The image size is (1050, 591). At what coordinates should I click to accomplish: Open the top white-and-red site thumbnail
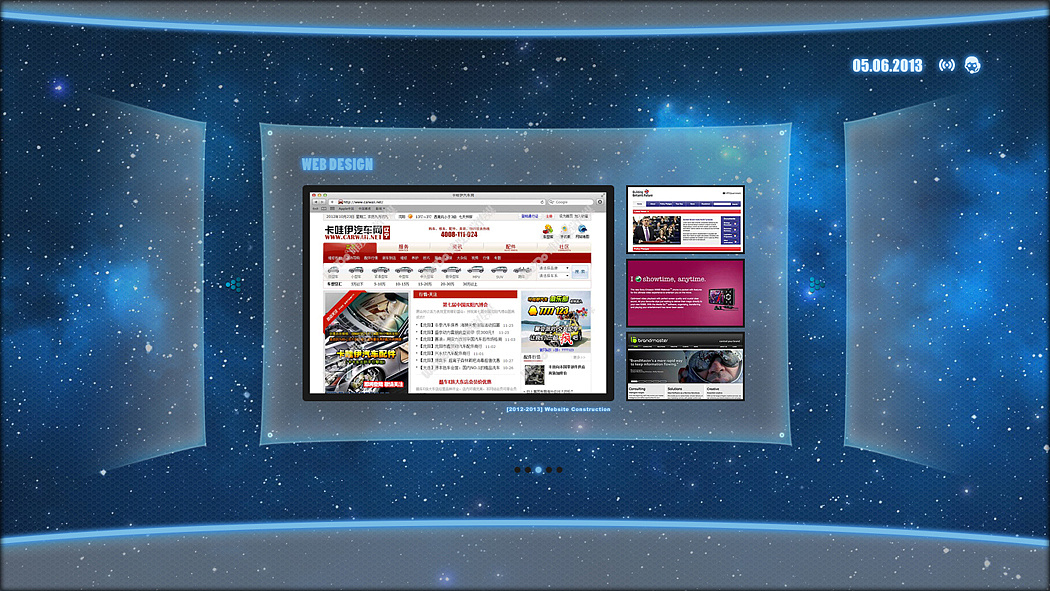(685, 220)
